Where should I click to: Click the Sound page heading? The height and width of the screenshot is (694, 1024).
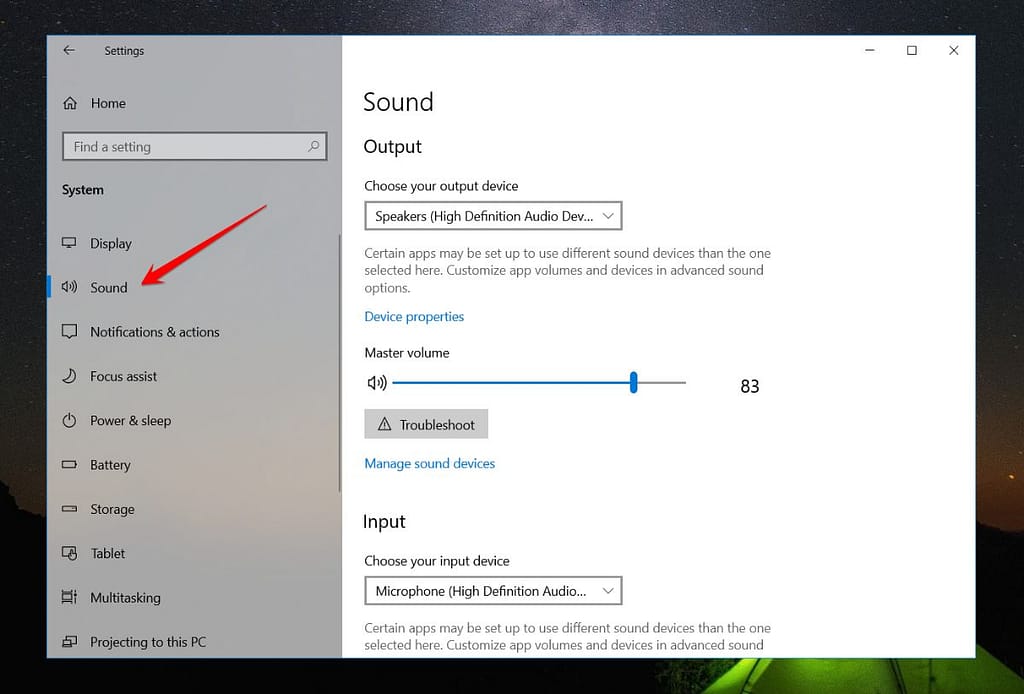398,102
